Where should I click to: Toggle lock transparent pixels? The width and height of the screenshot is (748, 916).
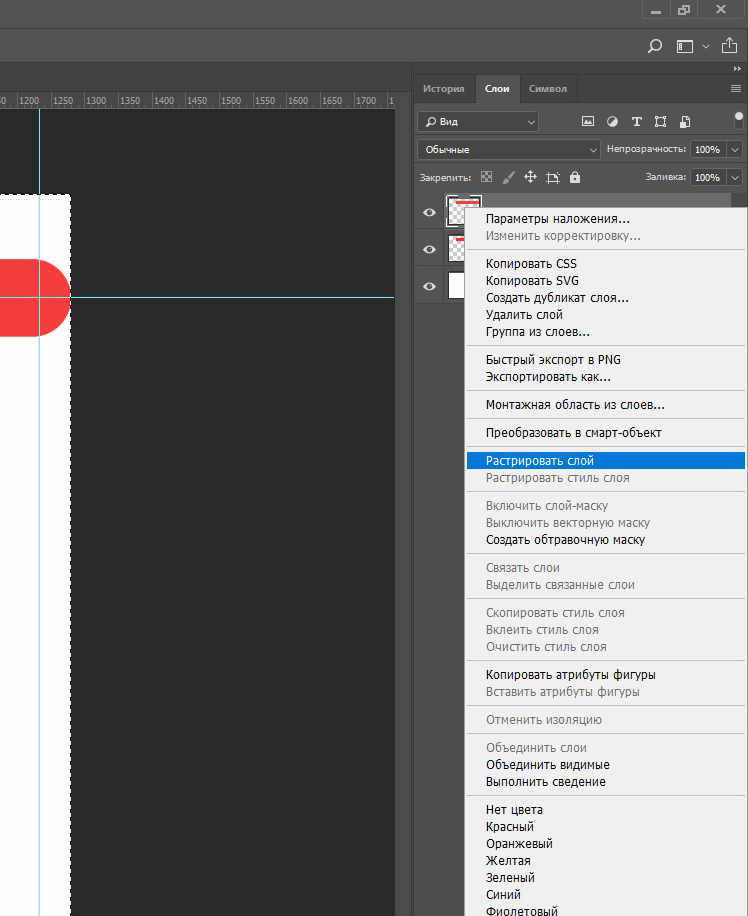tap(487, 177)
